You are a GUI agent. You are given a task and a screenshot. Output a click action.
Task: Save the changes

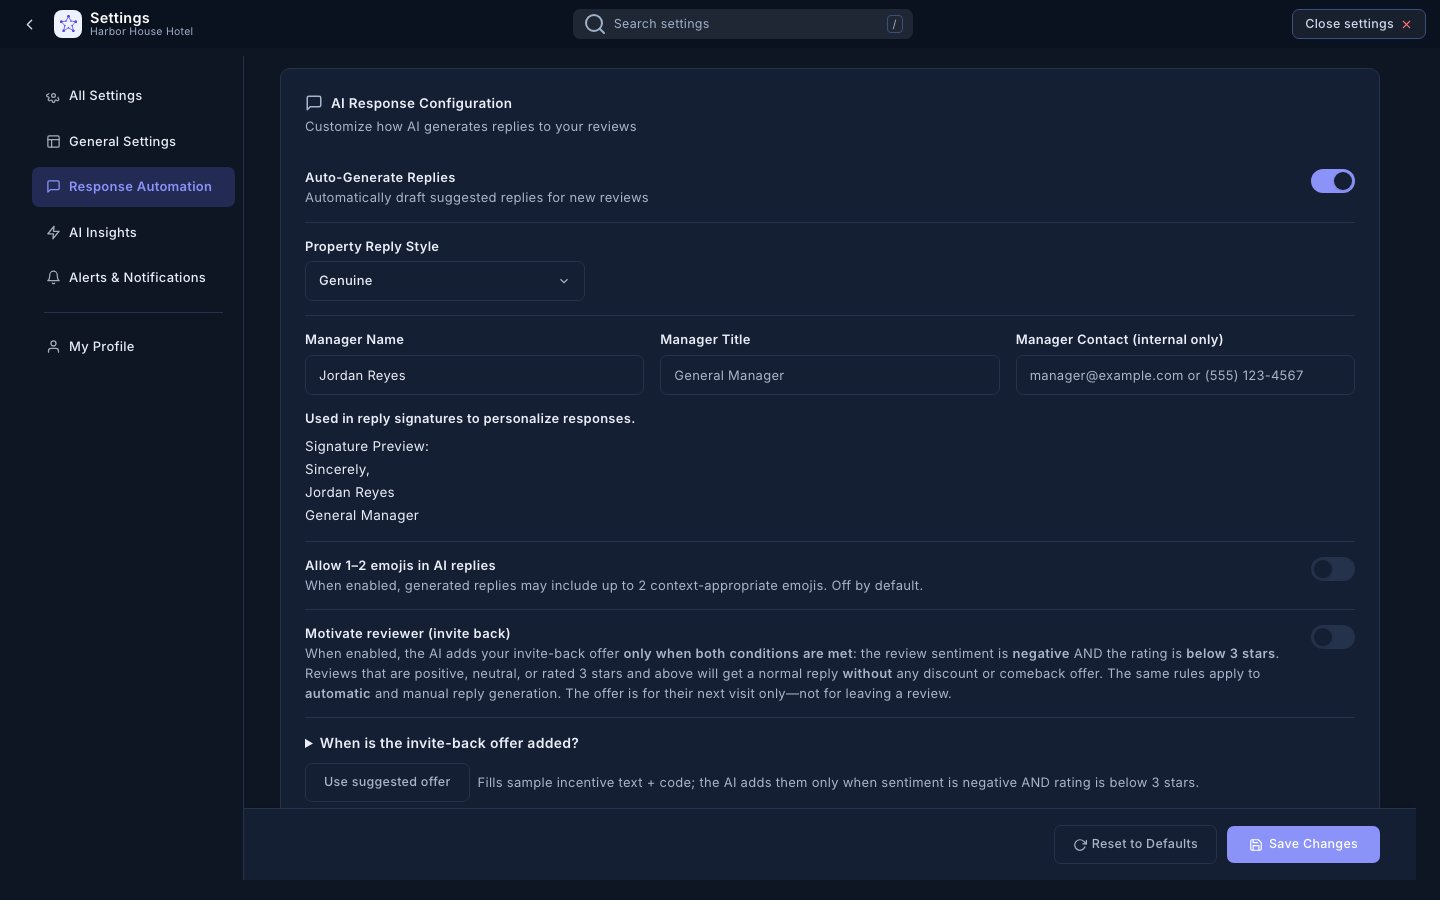pos(1303,845)
